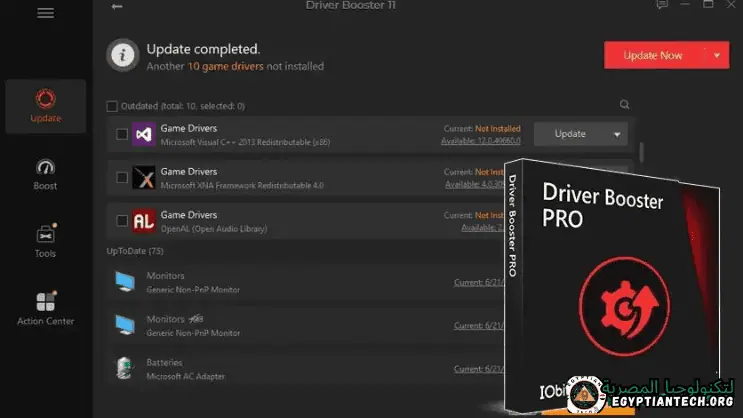The image size is (743, 418).
Task: Click the OpenAL AL icon
Action: point(144,221)
